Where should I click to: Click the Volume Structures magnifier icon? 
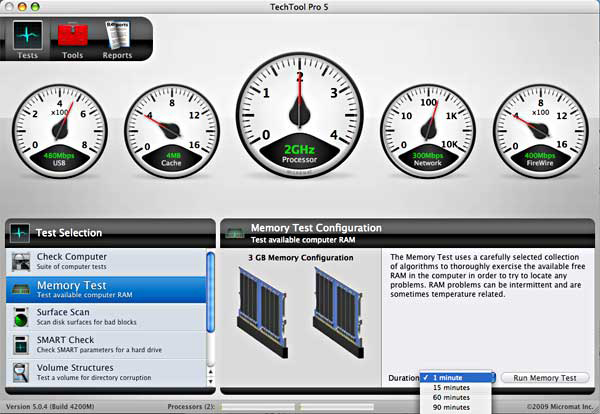tap(21, 374)
